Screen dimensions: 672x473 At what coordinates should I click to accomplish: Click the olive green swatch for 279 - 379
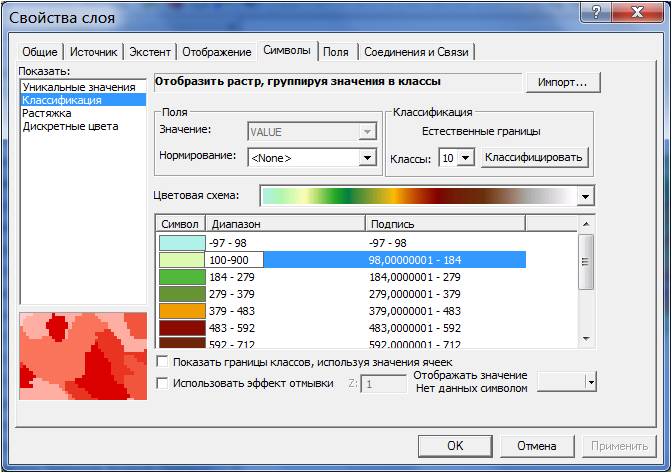click(182, 294)
